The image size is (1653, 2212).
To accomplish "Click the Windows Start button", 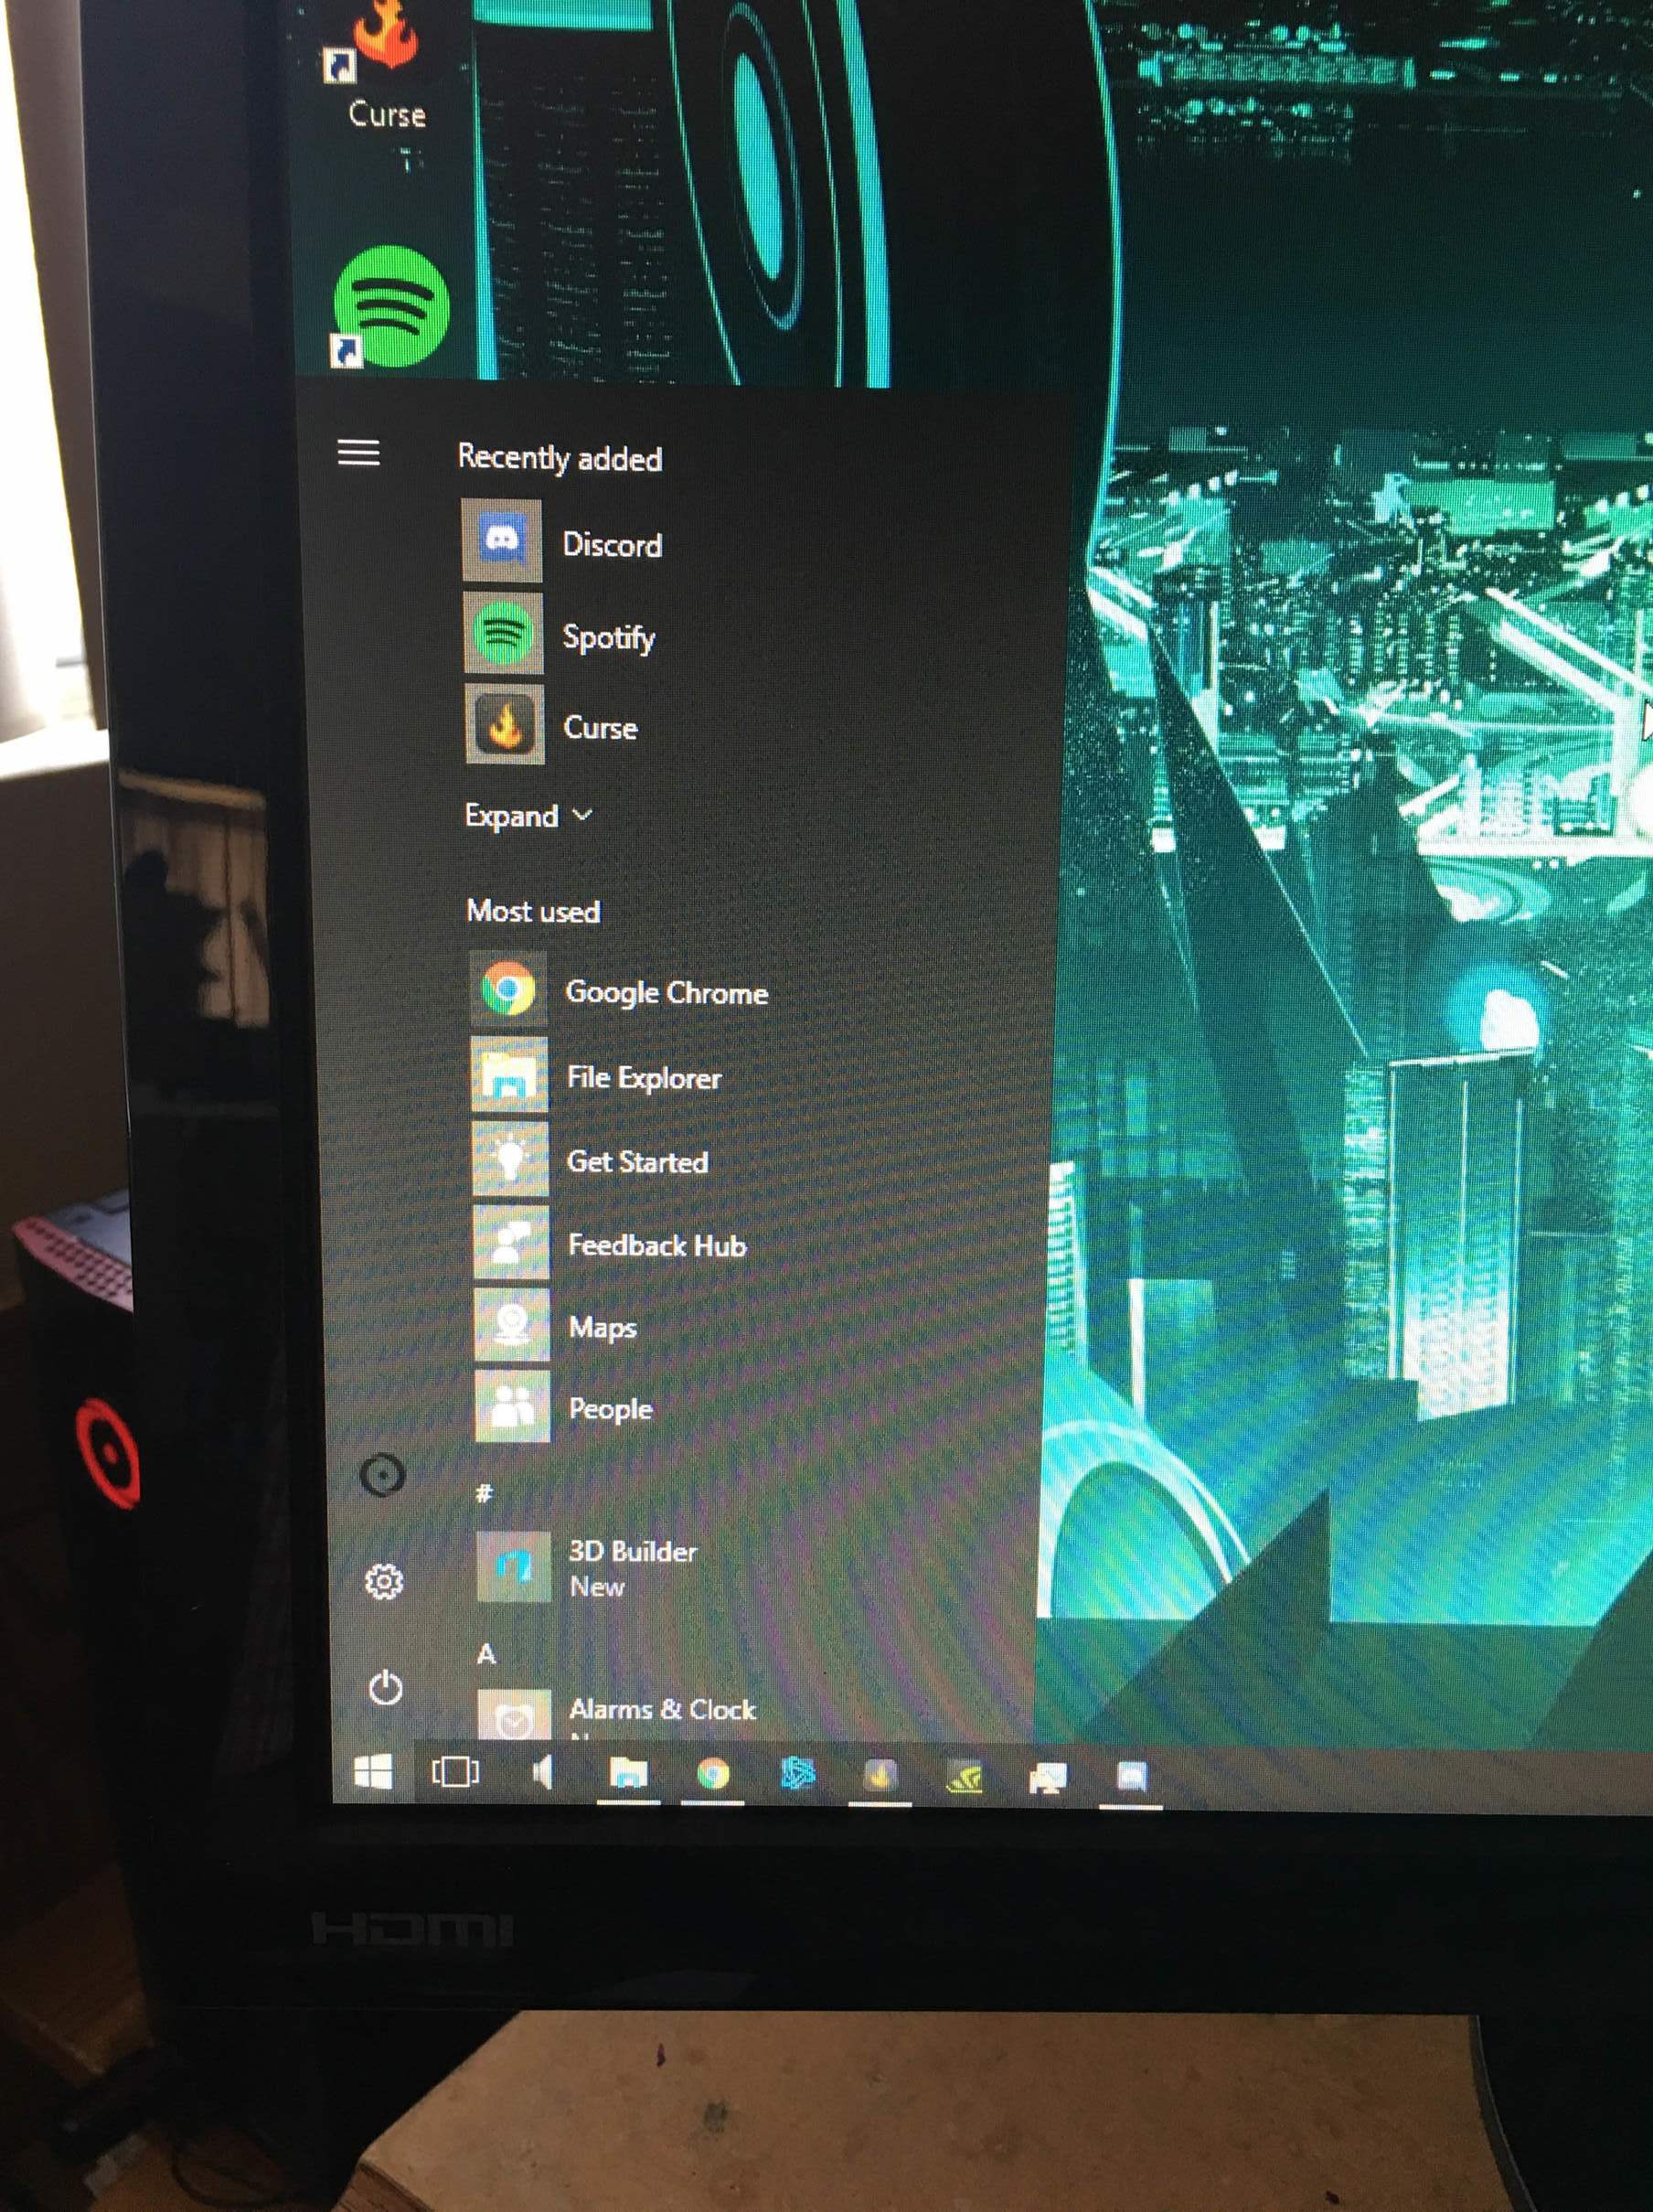I will [x=374, y=1773].
